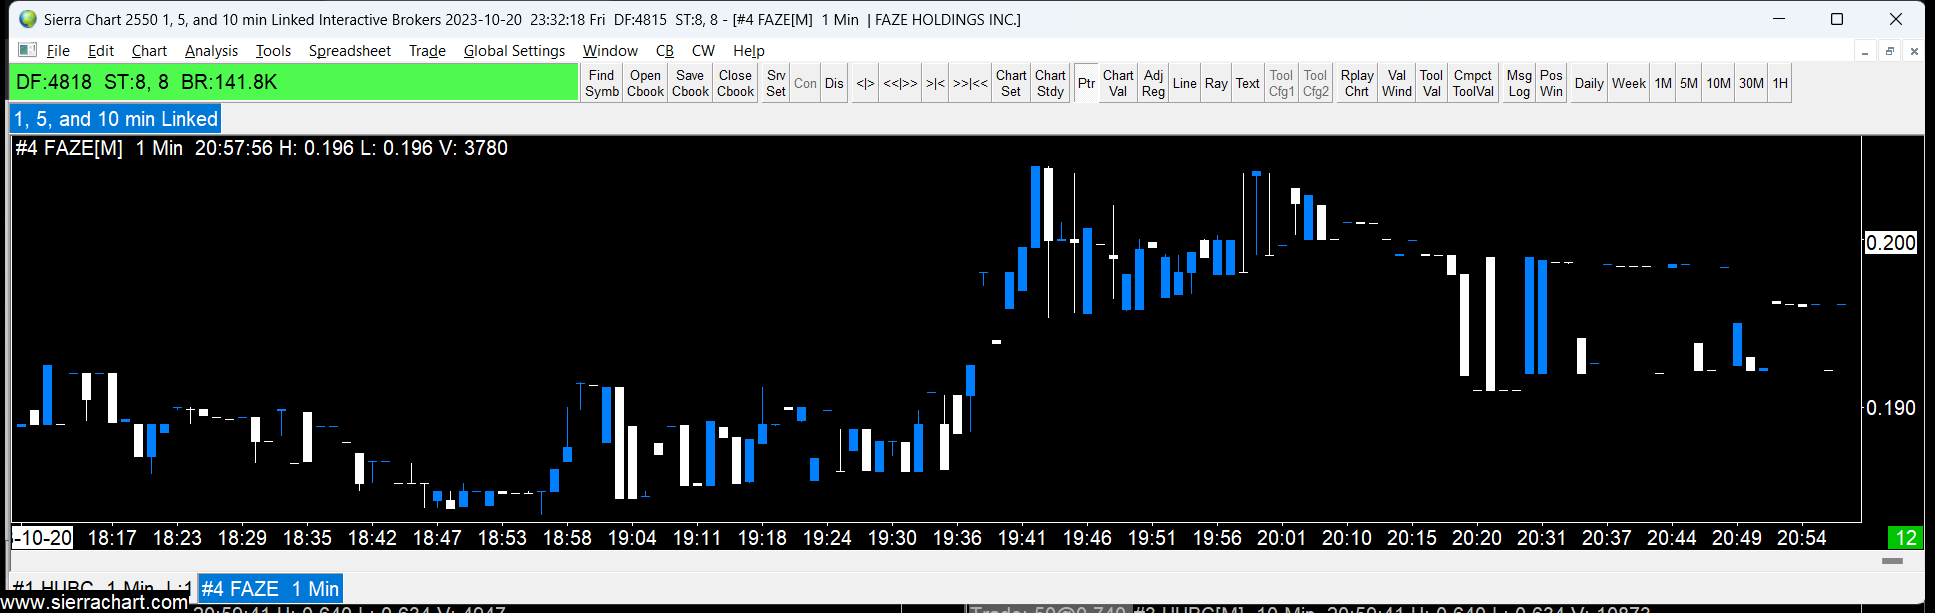
Task: Switch chart to 1H timeframe
Action: [1780, 83]
